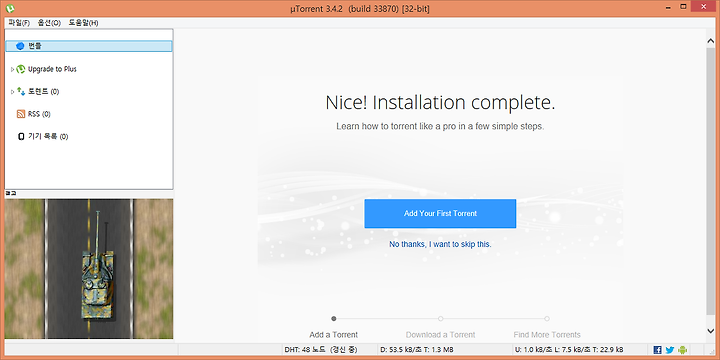Click Add Your First Torrent button
Image resolution: width=720 pixels, height=360 pixels.
[x=440, y=214]
